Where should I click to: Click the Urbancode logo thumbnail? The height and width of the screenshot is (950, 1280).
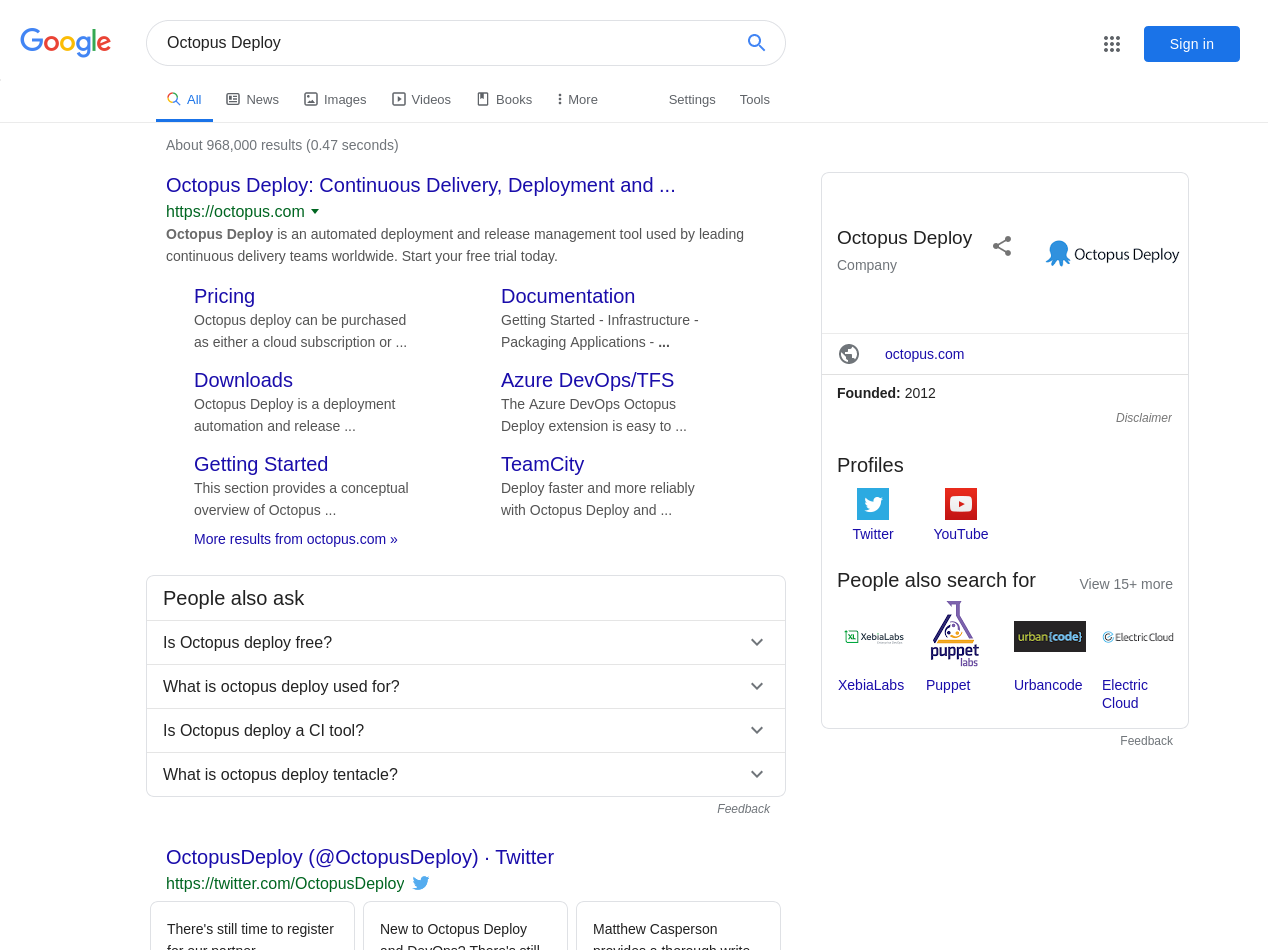click(1049, 637)
